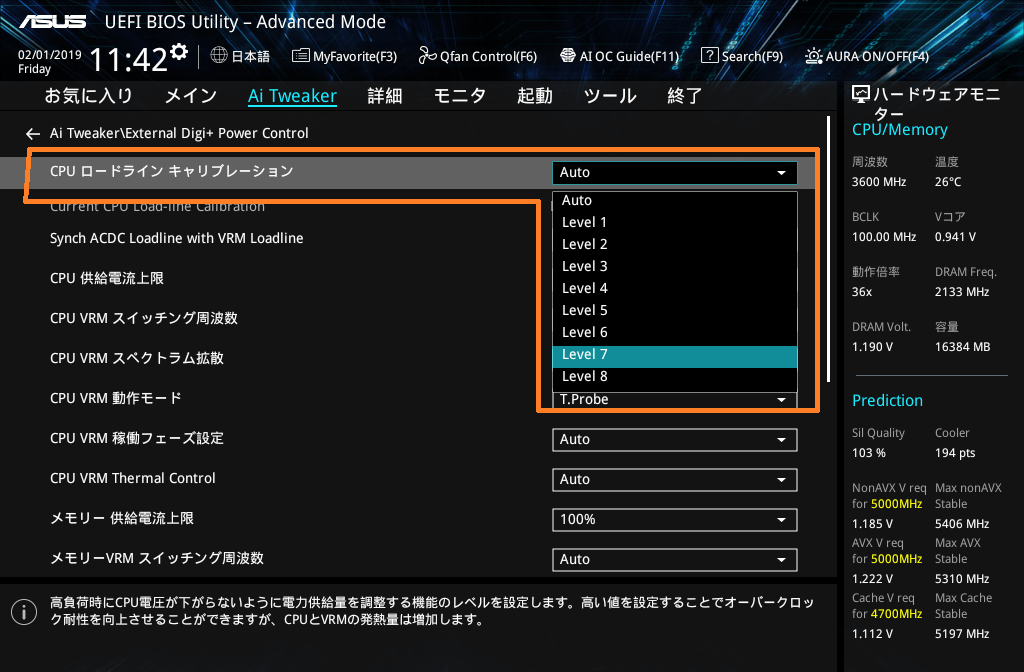This screenshot has width=1024, height=672.
Task: Go to the 終了 tab
Action: [x=684, y=96]
